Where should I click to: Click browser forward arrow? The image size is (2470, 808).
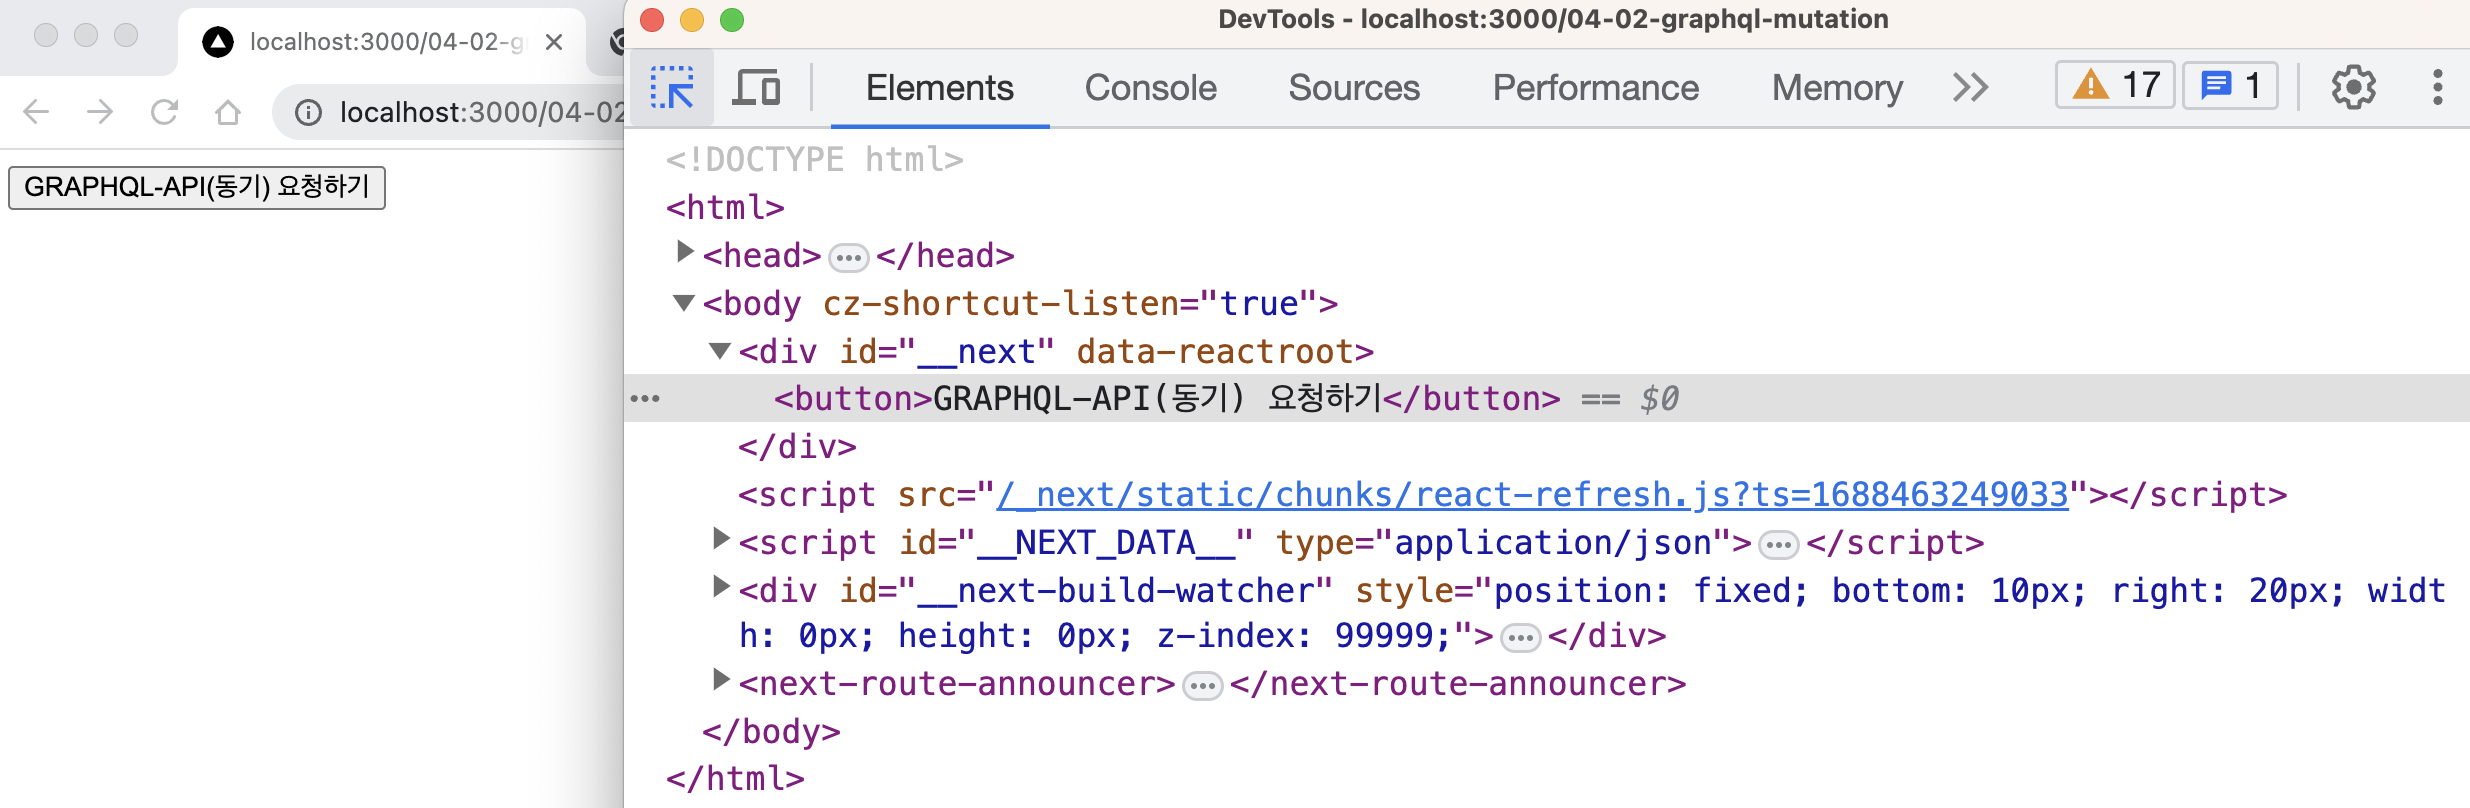click(100, 112)
